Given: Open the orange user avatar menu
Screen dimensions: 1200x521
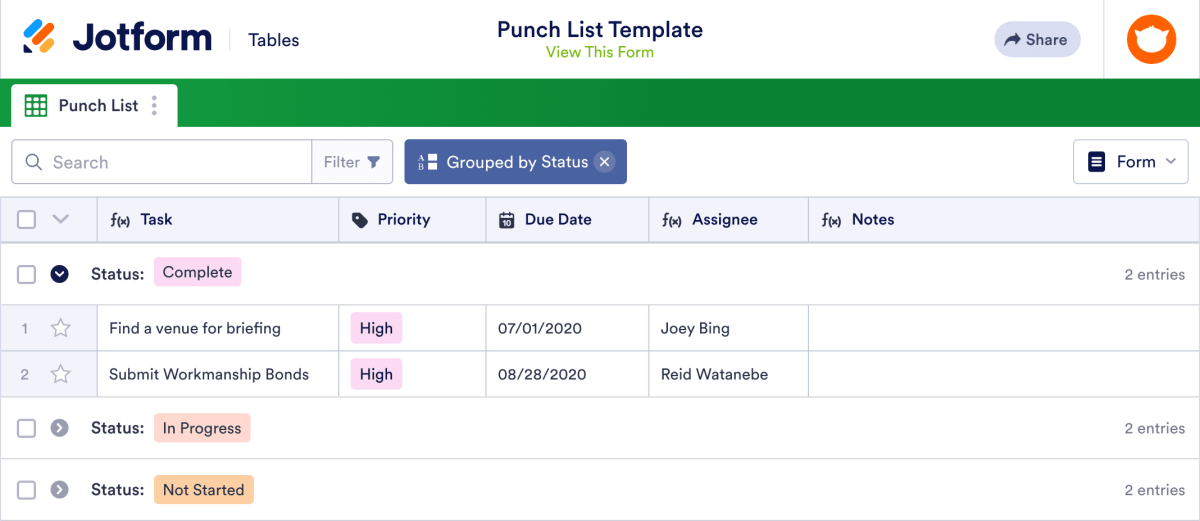Looking at the screenshot, I should coord(1151,39).
